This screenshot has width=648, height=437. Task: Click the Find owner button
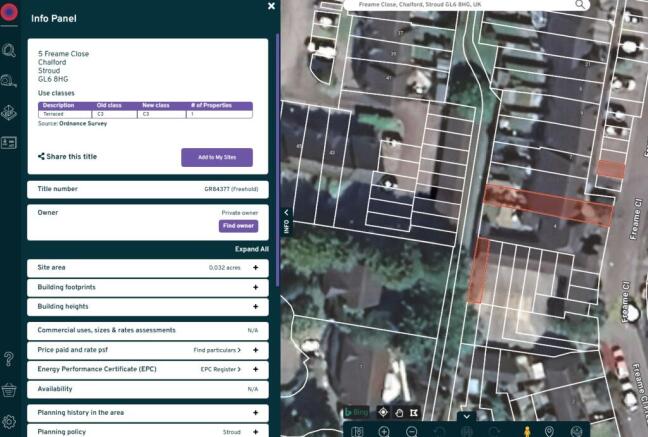tap(239, 226)
